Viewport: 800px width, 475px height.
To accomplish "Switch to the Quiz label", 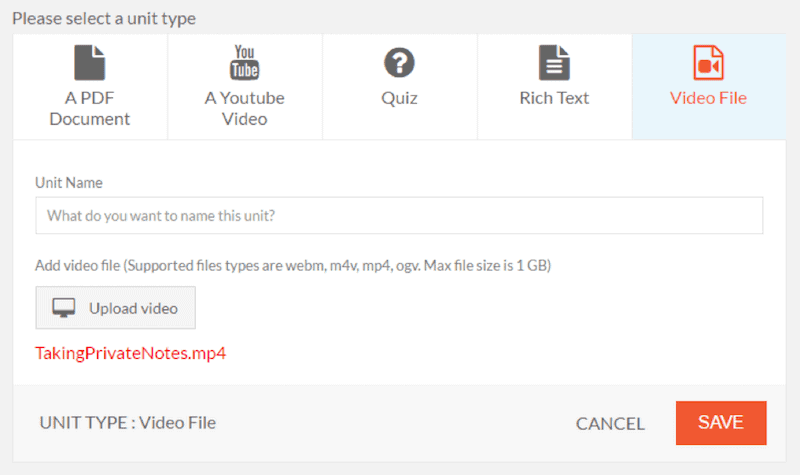I will click(x=399, y=98).
